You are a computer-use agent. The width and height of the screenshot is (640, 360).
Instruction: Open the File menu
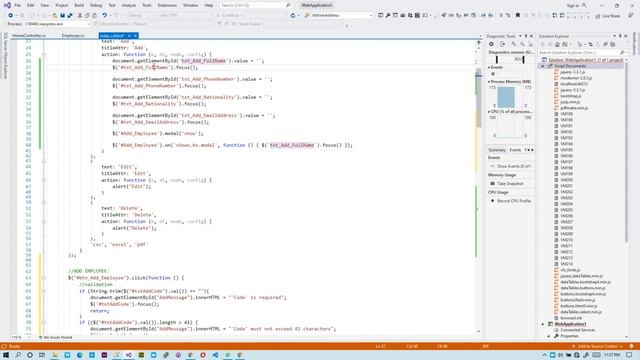pos(18,5)
